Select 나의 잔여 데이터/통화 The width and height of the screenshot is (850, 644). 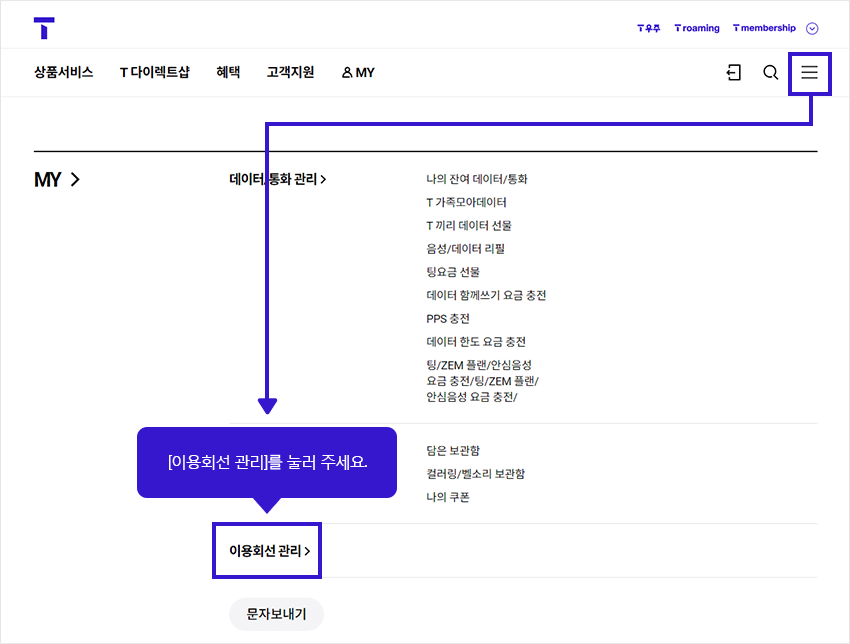tap(477, 179)
